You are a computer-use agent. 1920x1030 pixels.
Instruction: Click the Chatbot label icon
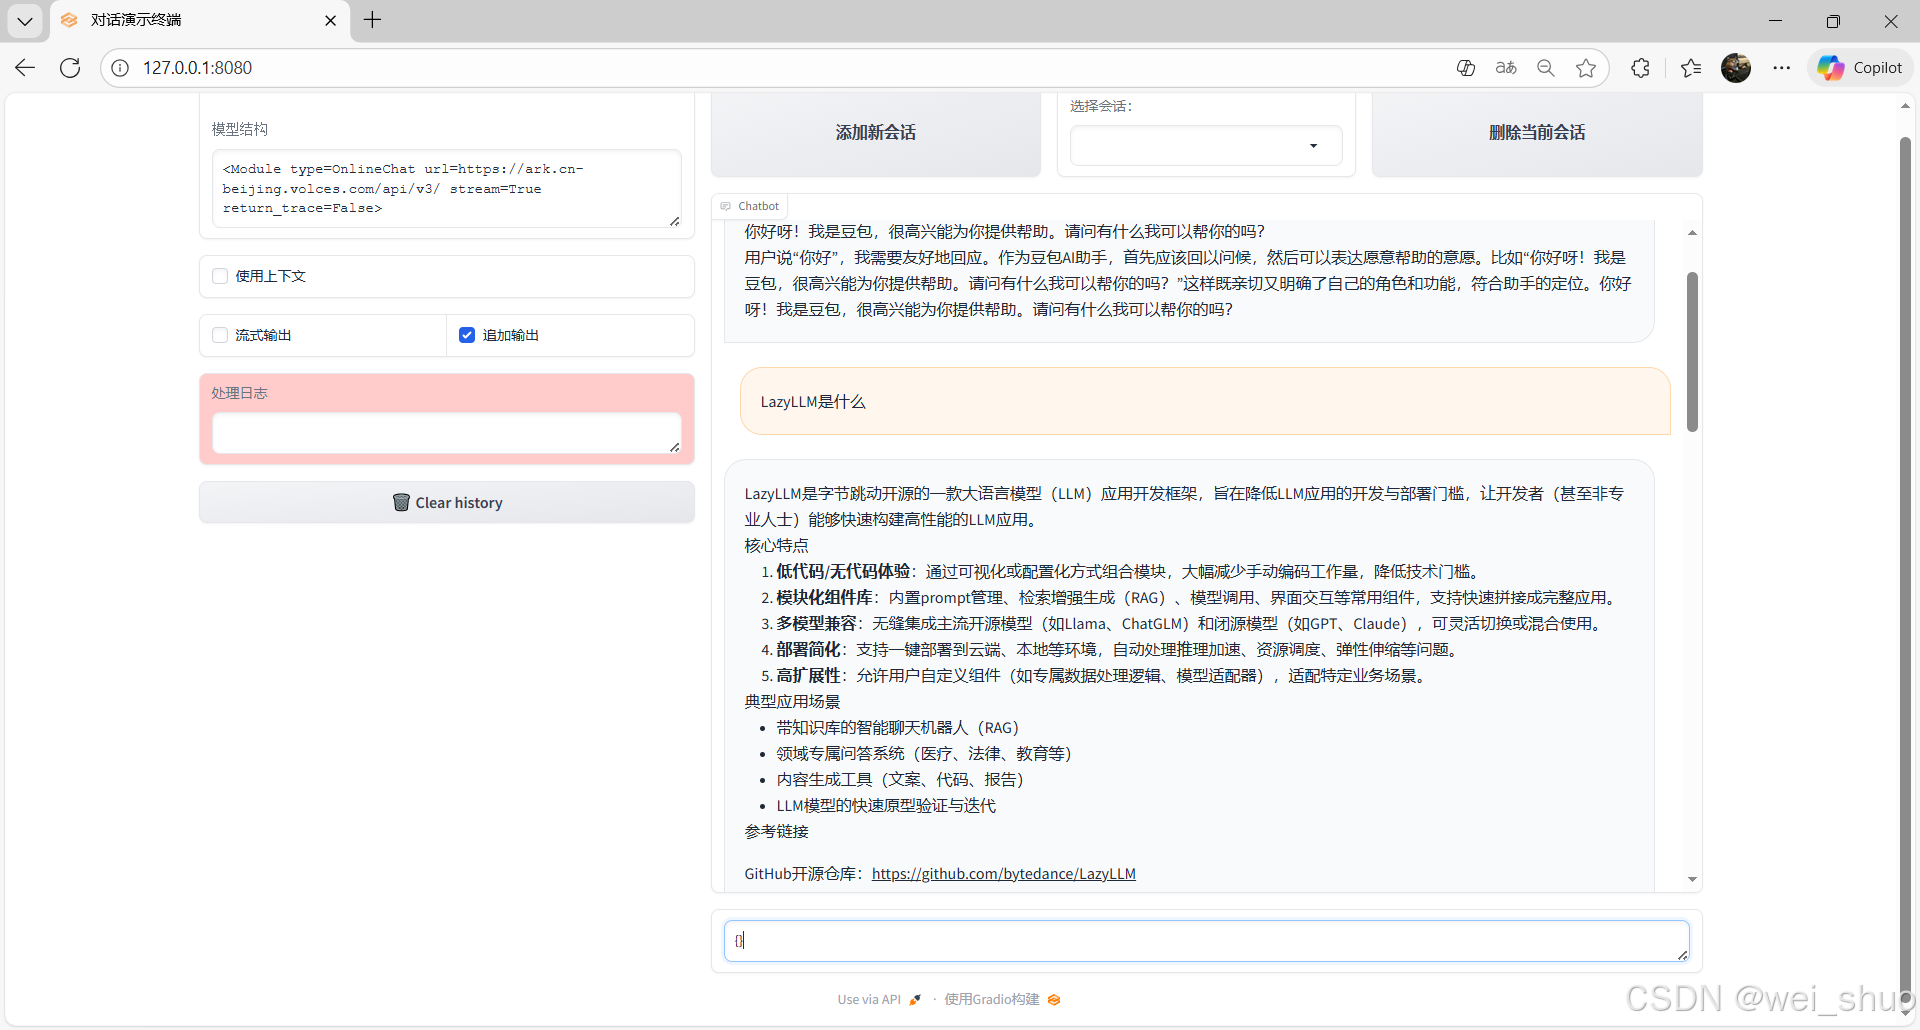point(726,206)
